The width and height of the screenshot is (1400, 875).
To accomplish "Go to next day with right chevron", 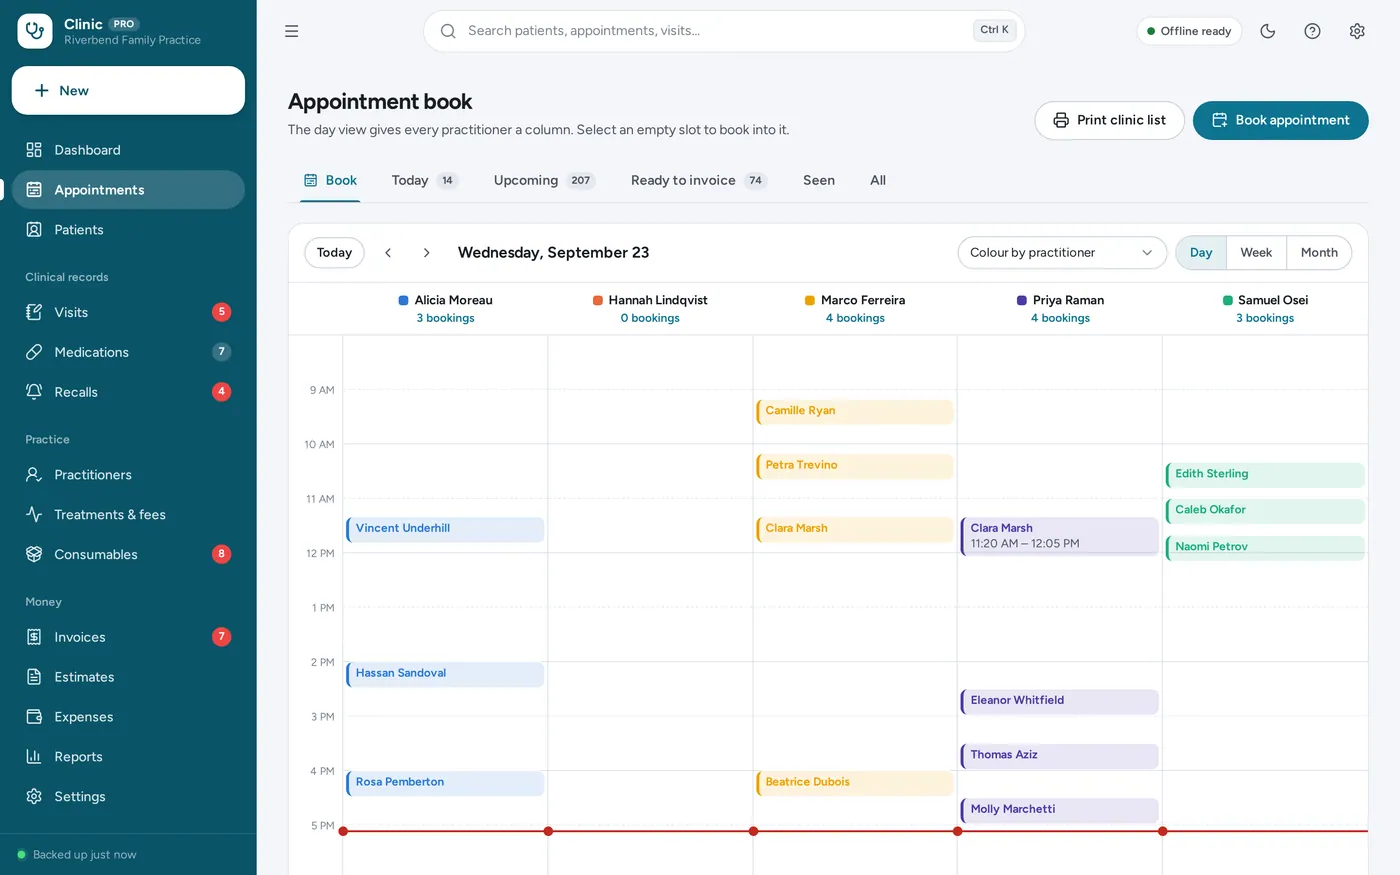I will 426,253.
